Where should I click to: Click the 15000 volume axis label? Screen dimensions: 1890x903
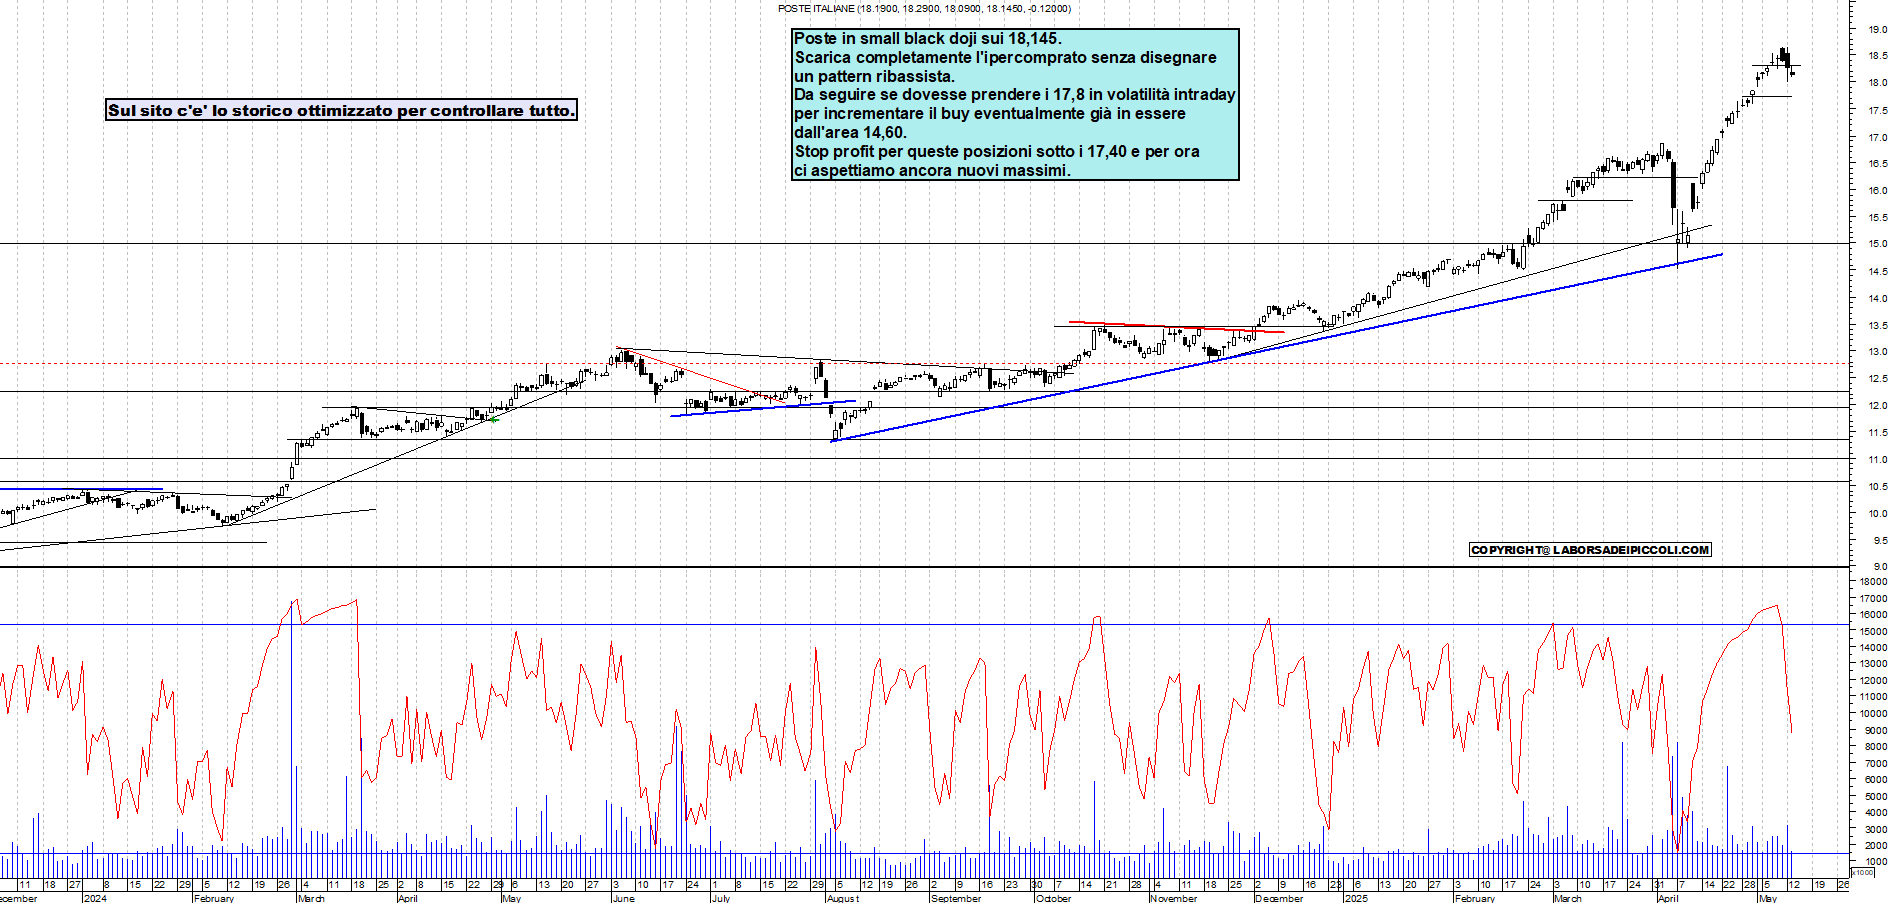coord(1873,631)
